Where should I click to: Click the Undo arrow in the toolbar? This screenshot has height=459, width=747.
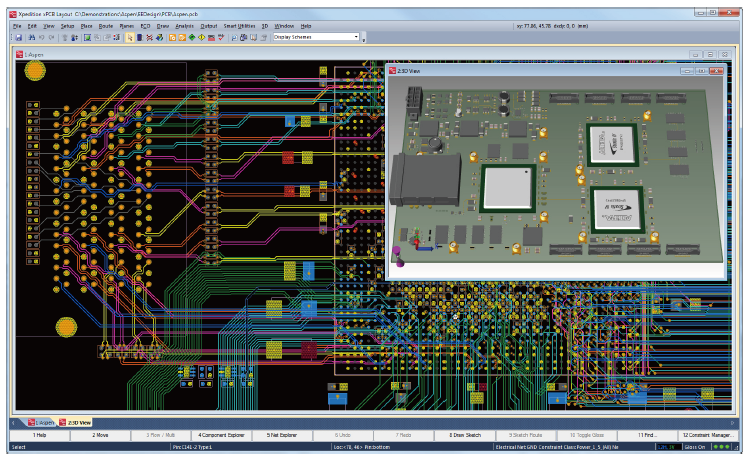[41, 37]
